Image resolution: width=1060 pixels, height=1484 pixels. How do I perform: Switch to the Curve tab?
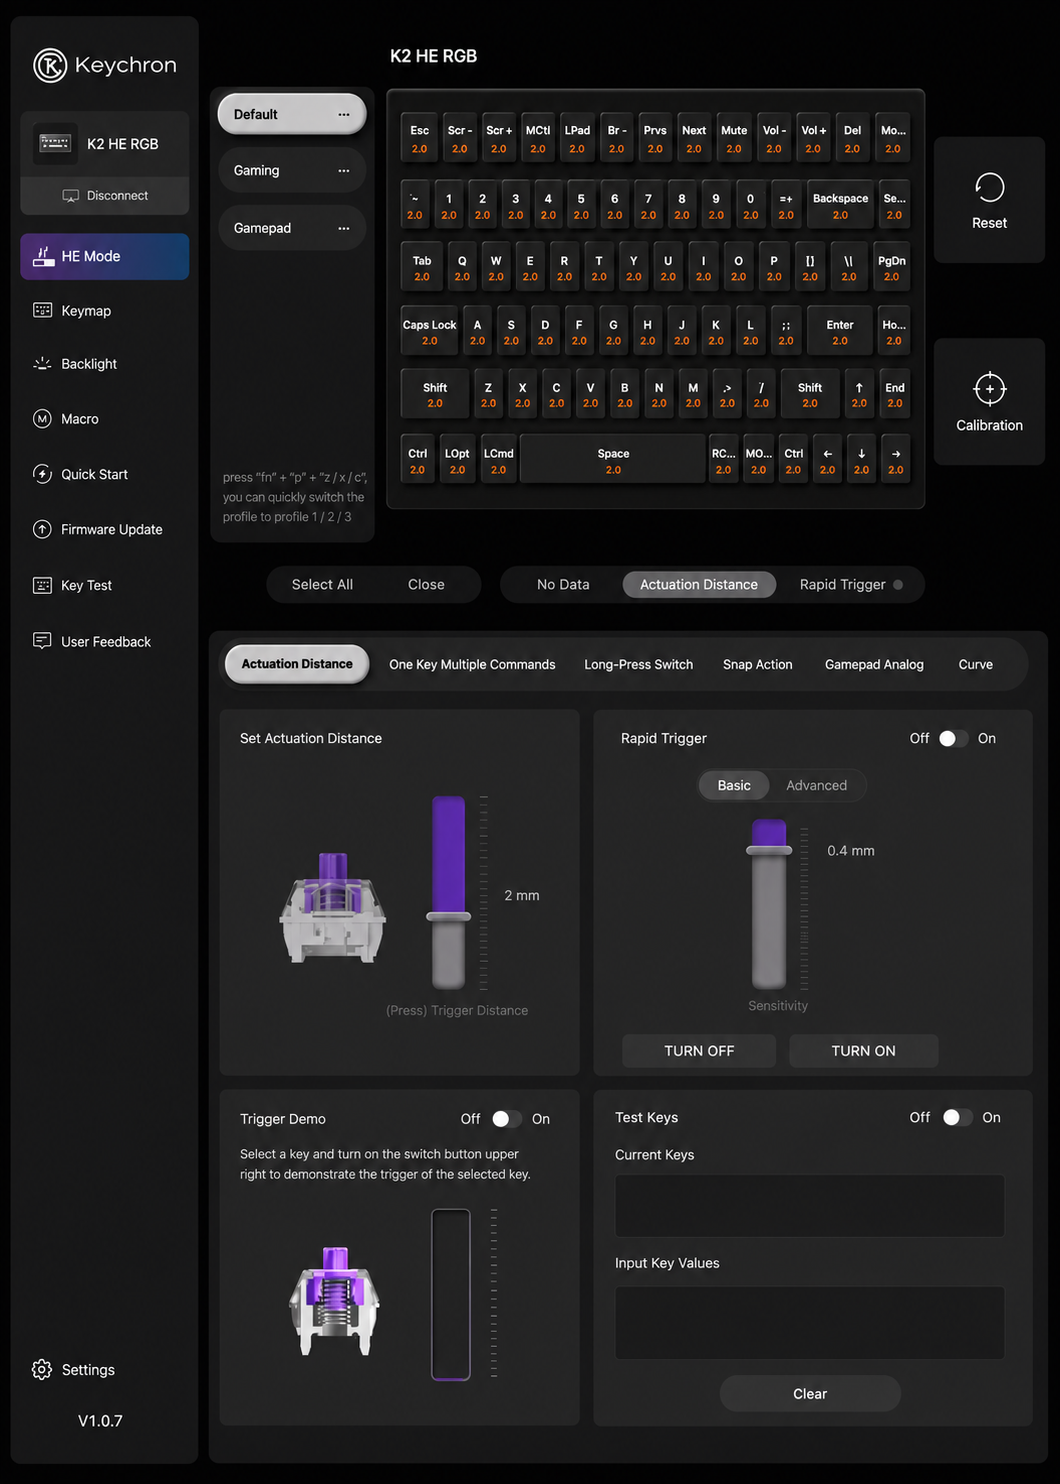[x=976, y=664]
